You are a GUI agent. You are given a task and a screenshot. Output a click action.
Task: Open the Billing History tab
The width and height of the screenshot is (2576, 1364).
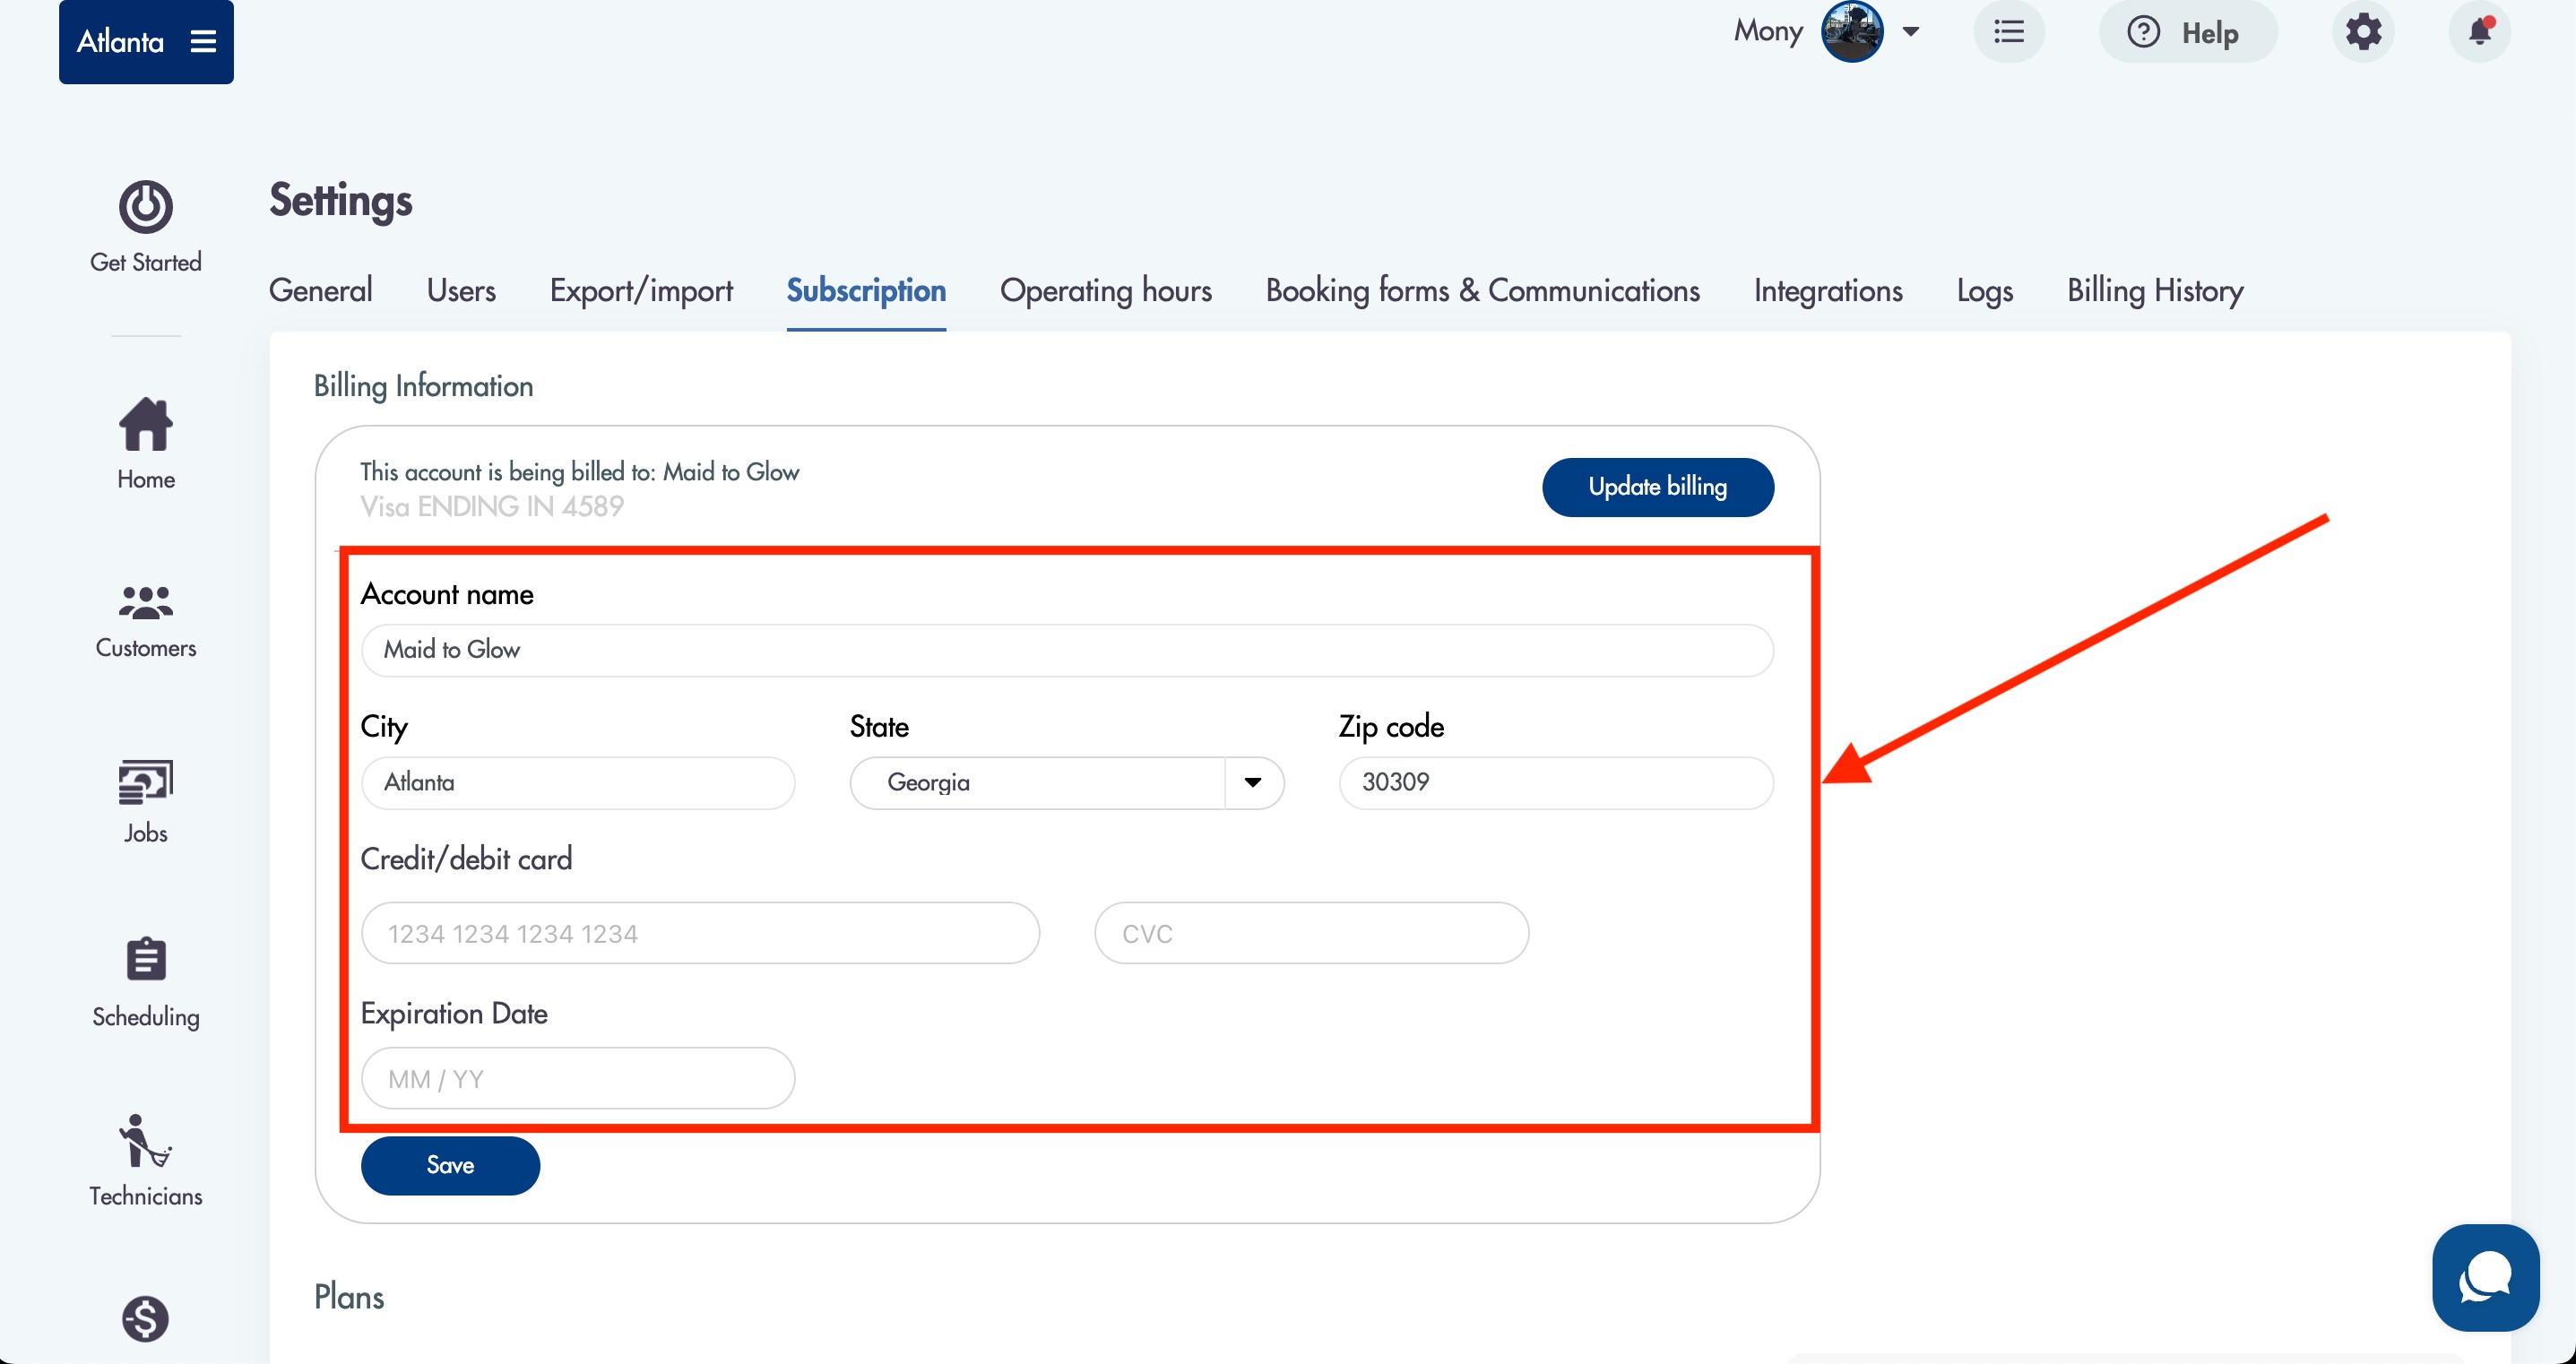2156,290
